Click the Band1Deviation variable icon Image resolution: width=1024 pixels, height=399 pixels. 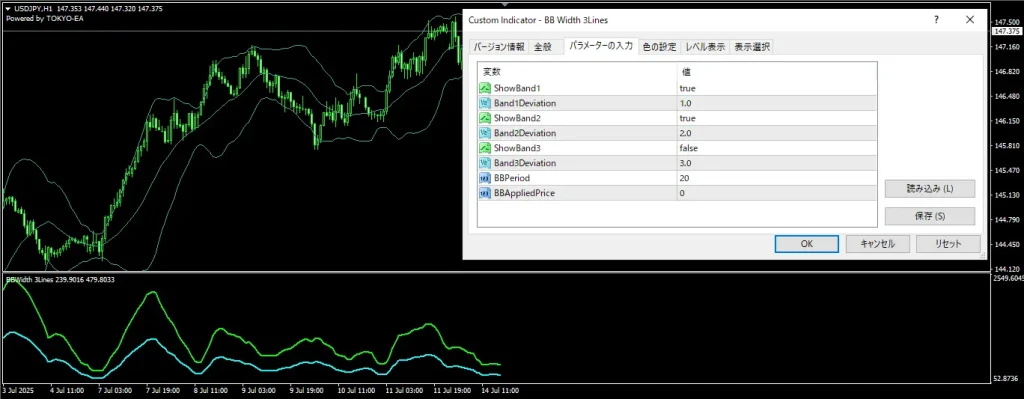click(x=485, y=103)
